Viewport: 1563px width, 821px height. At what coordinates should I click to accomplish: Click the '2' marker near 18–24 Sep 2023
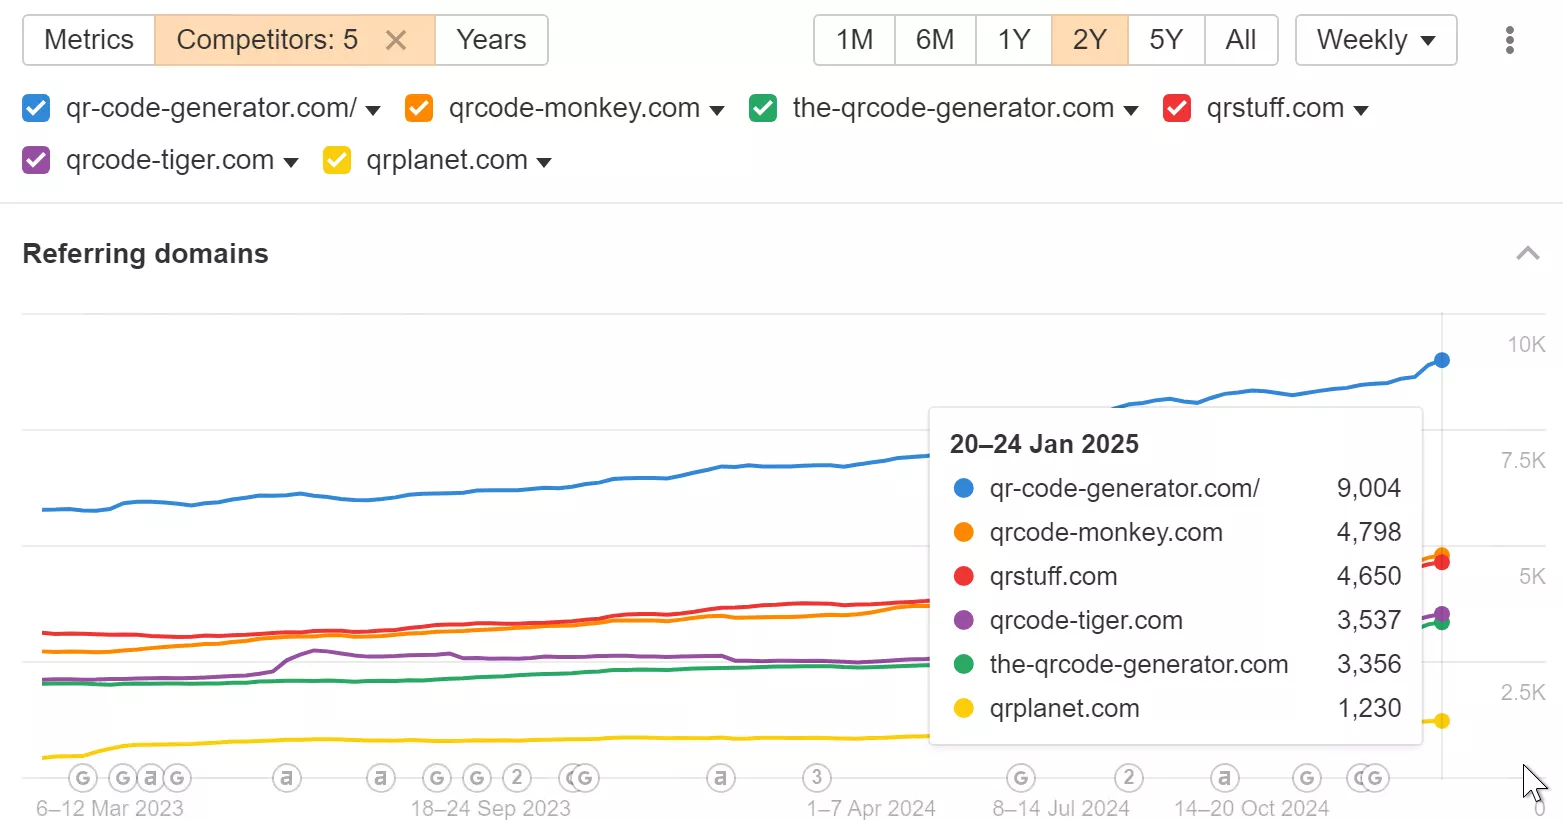point(516,777)
